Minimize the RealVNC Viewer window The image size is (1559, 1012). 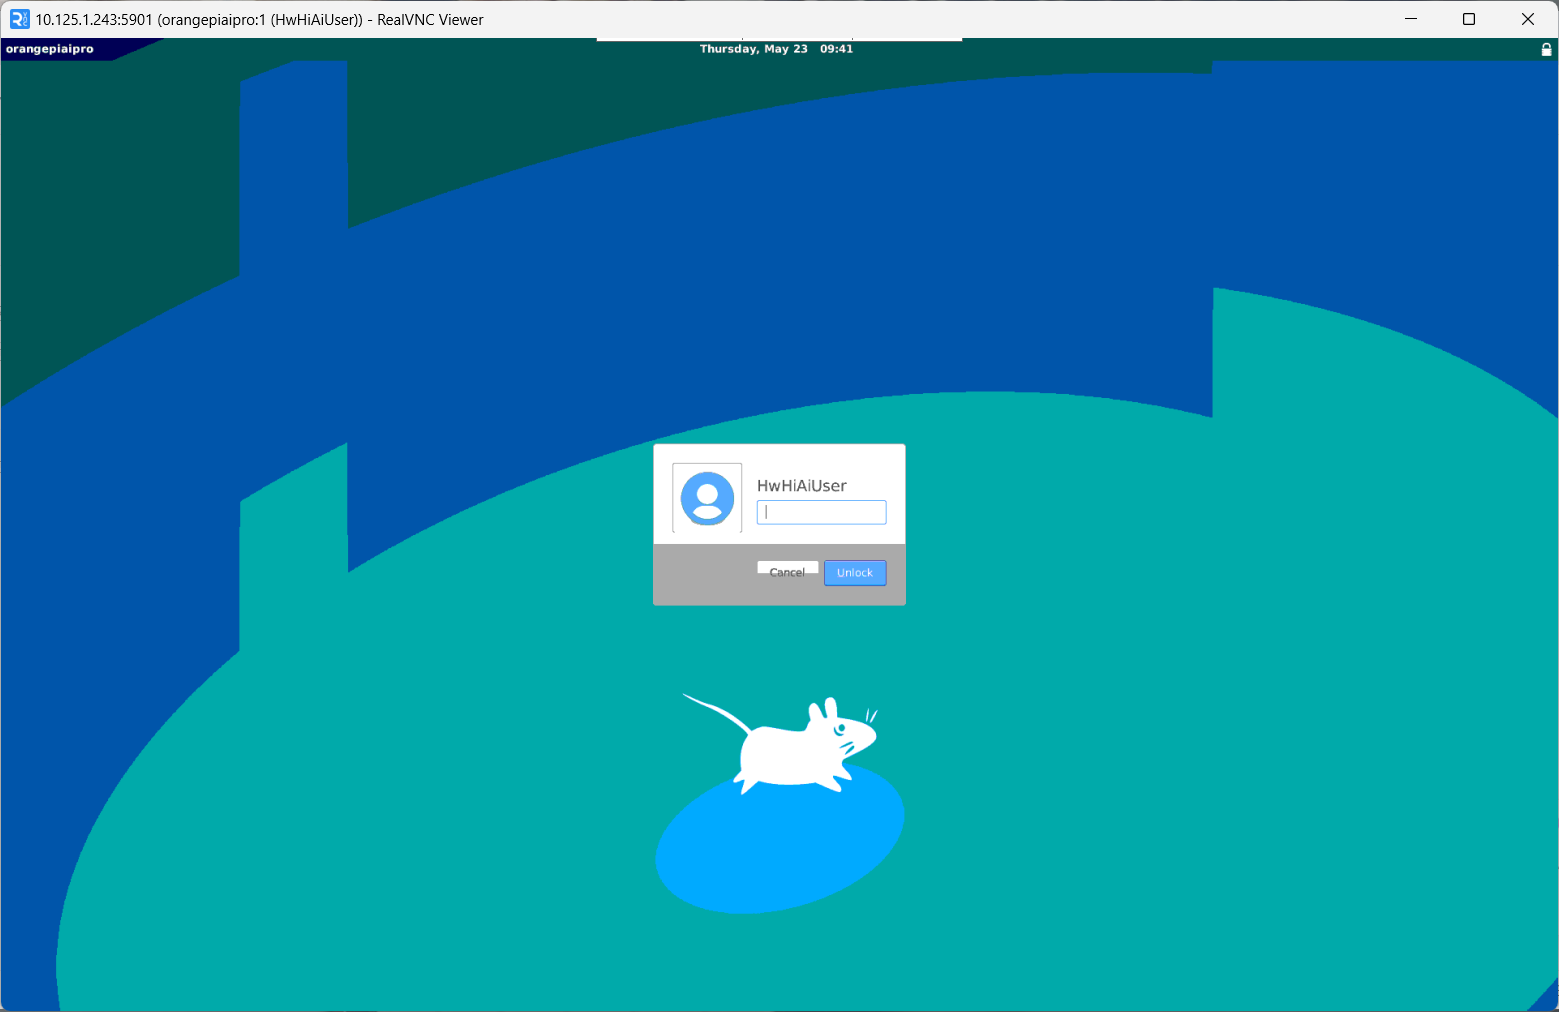pyautogui.click(x=1411, y=19)
